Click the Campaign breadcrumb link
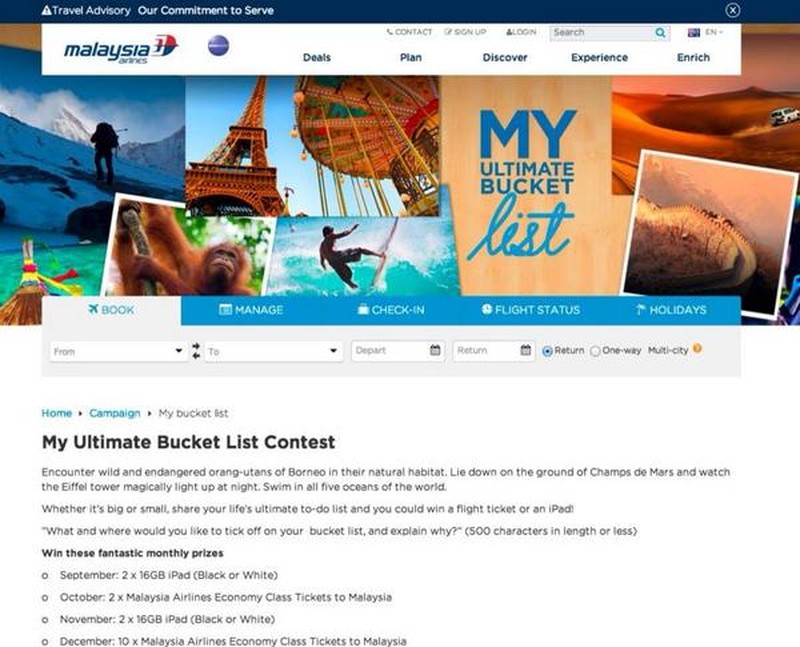The image size is (800, 647). point(115,413)
